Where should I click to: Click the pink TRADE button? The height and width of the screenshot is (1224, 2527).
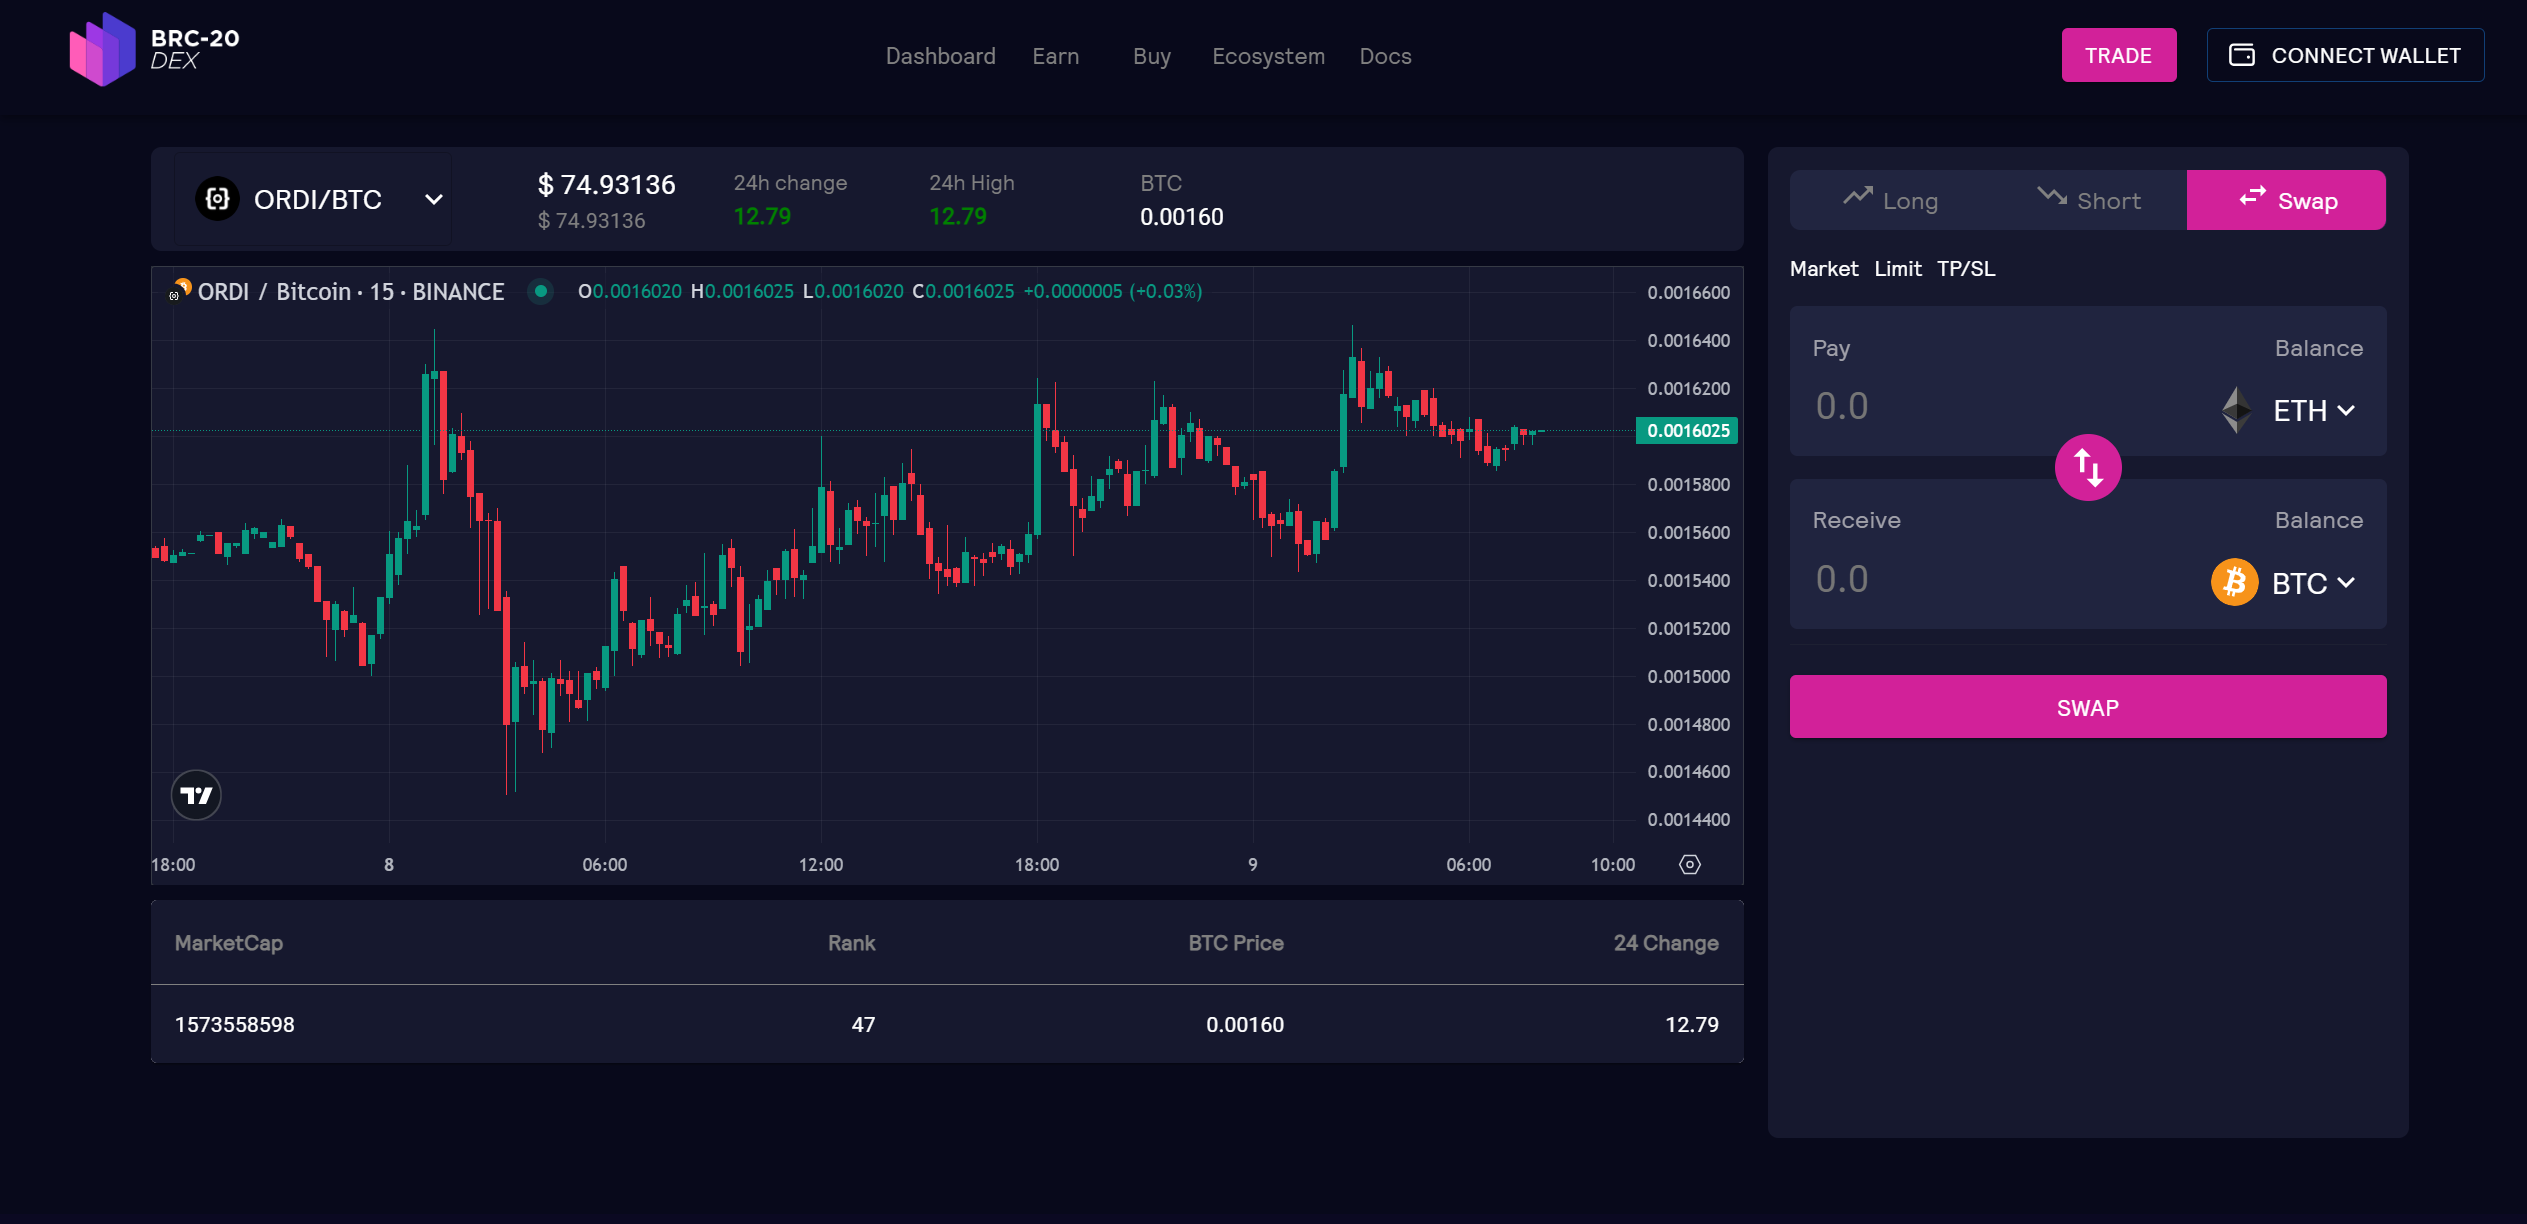pos(2118,55)
